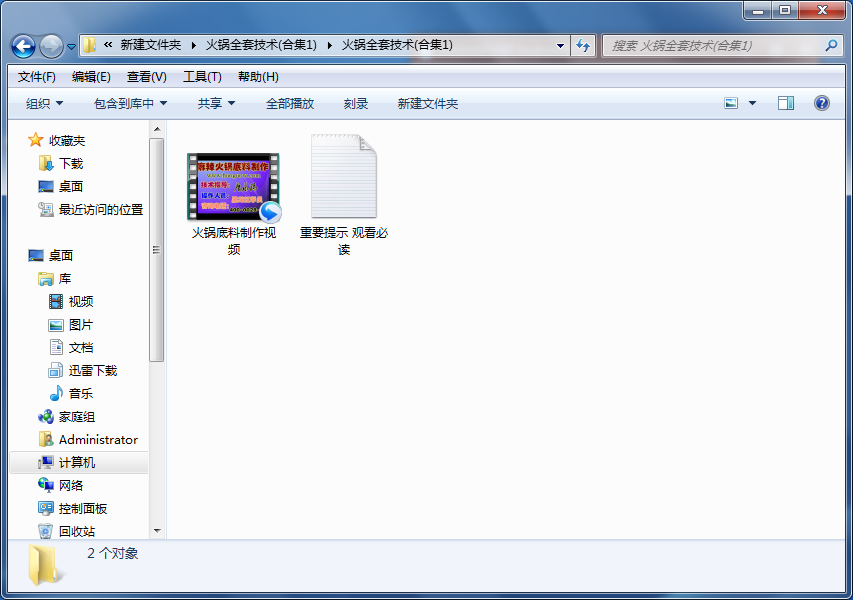The height and width of the screenshot is (600, 853).
Task: Open the help question mark icon
Action: pos(822,103)
